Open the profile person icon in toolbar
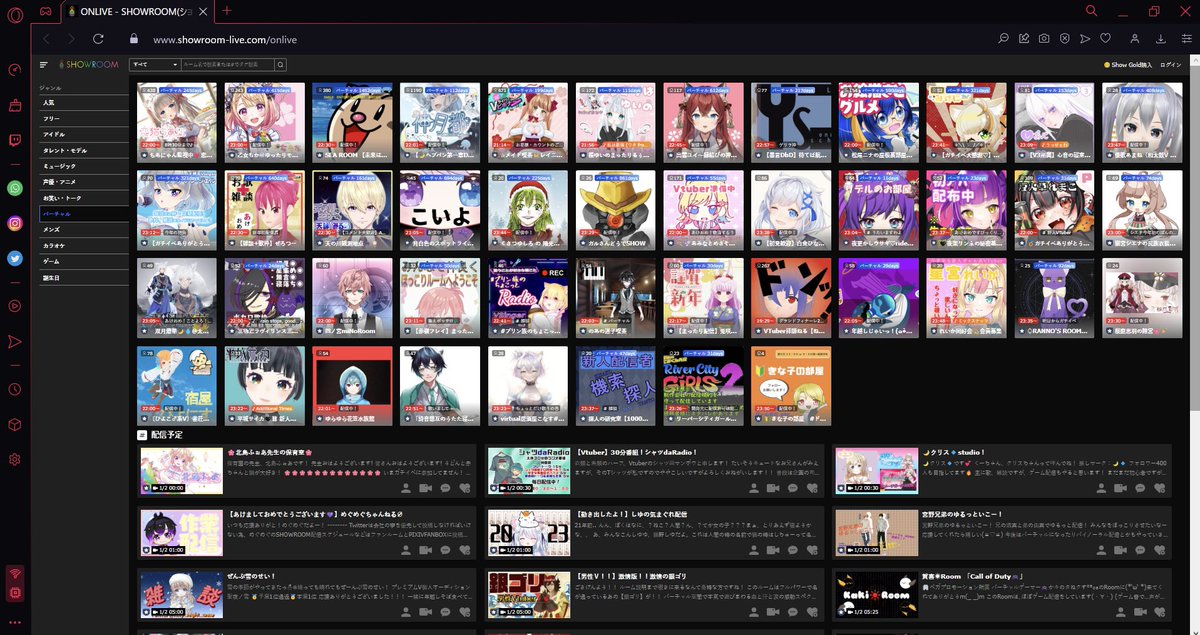This screenshot has height=635, width=1200. (1135, 39)
